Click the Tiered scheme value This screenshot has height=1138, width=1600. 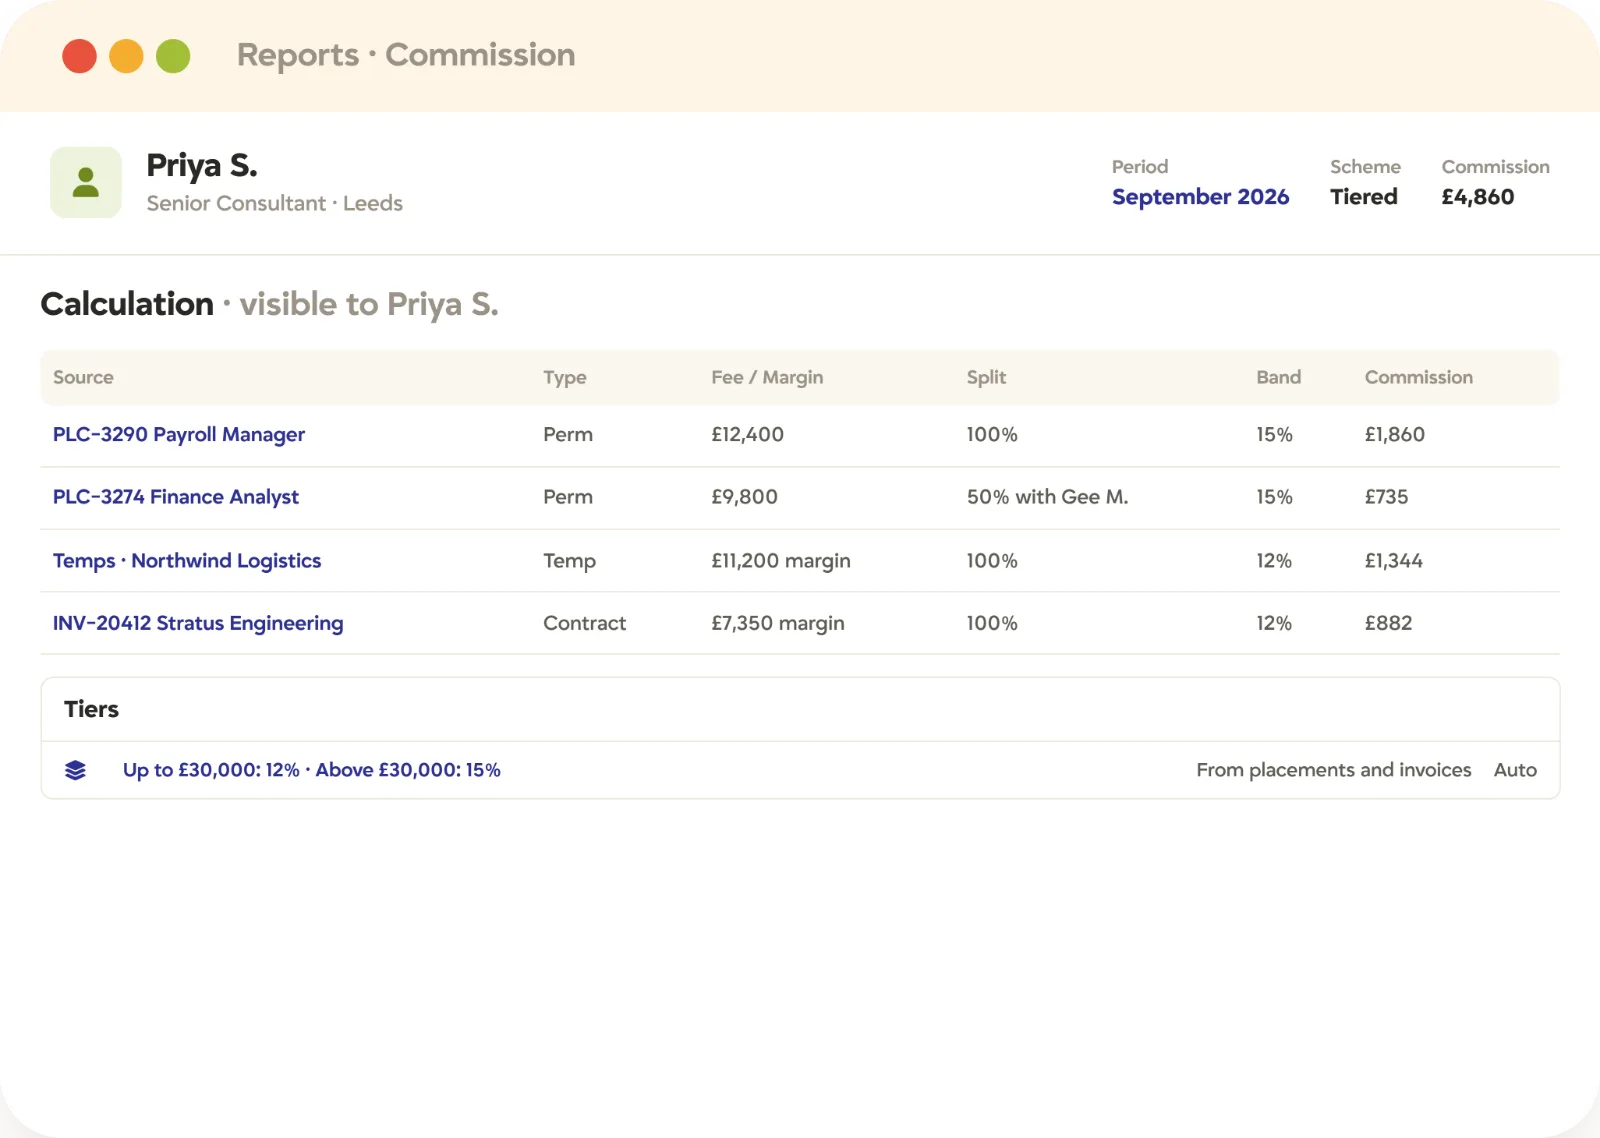(x=1363, y=197)
